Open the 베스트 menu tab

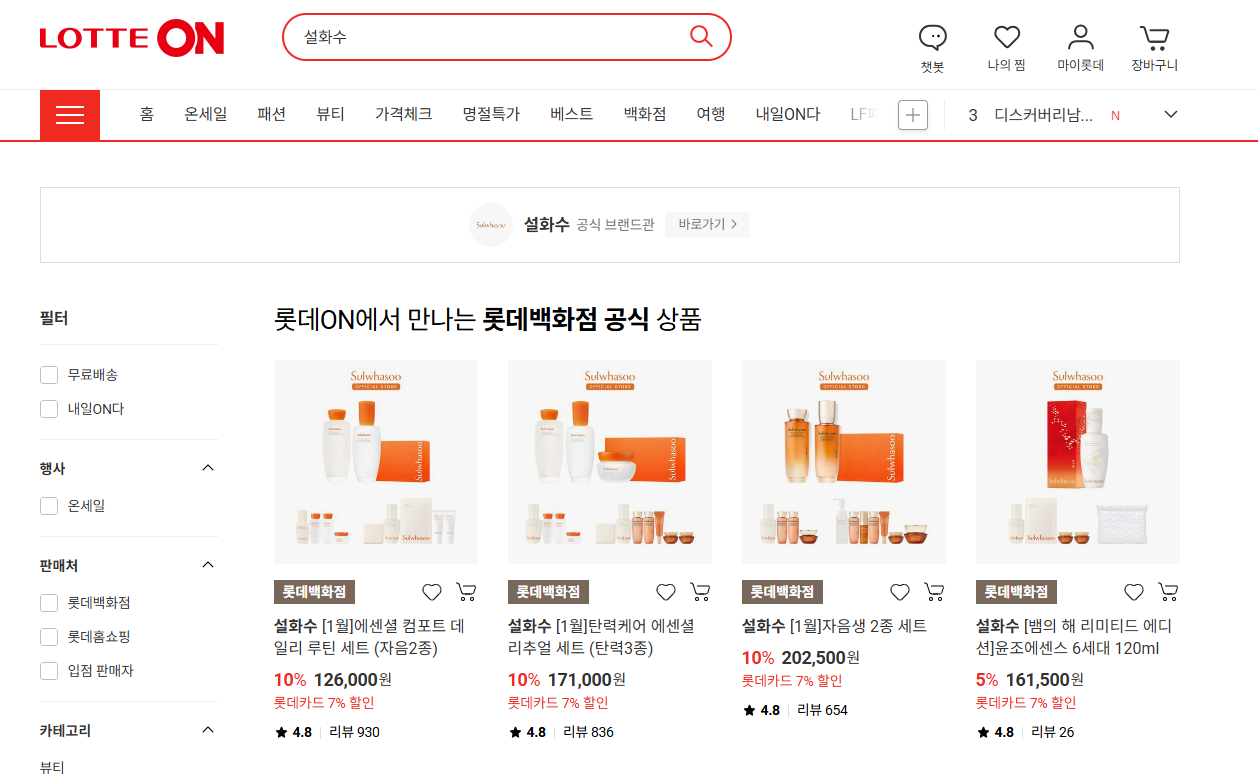[571, 114]
